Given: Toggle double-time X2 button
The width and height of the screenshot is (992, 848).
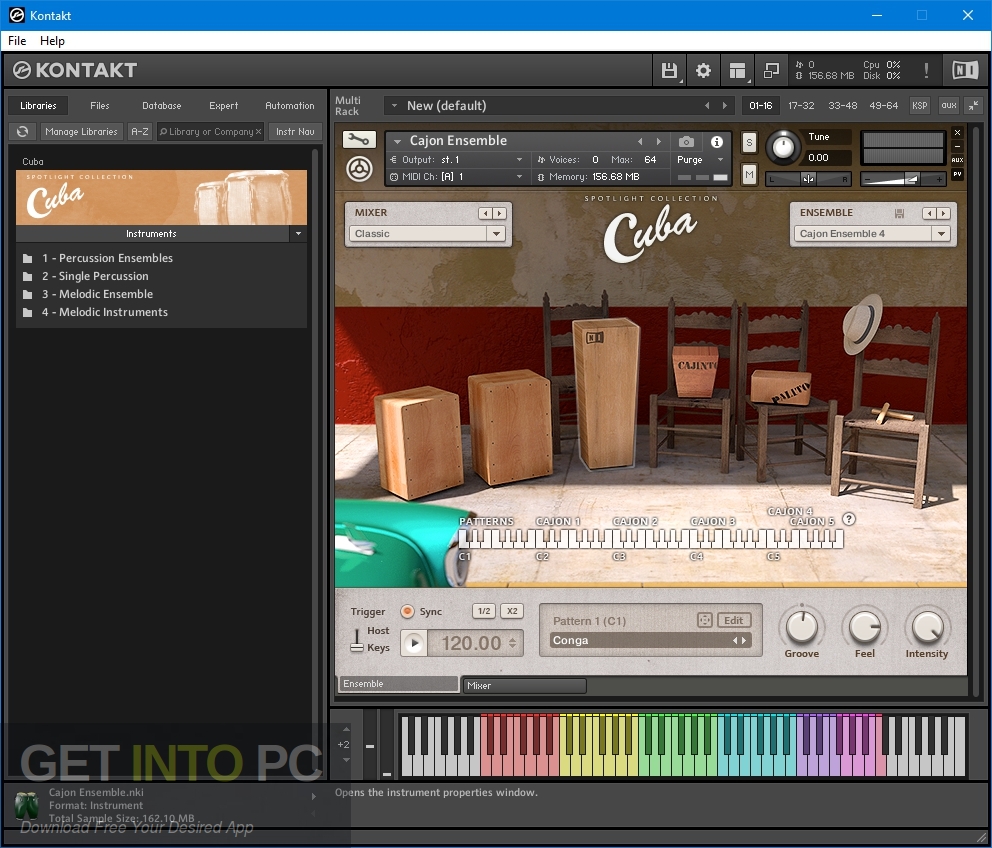Looking at the screenshot, I should [512, 611].
